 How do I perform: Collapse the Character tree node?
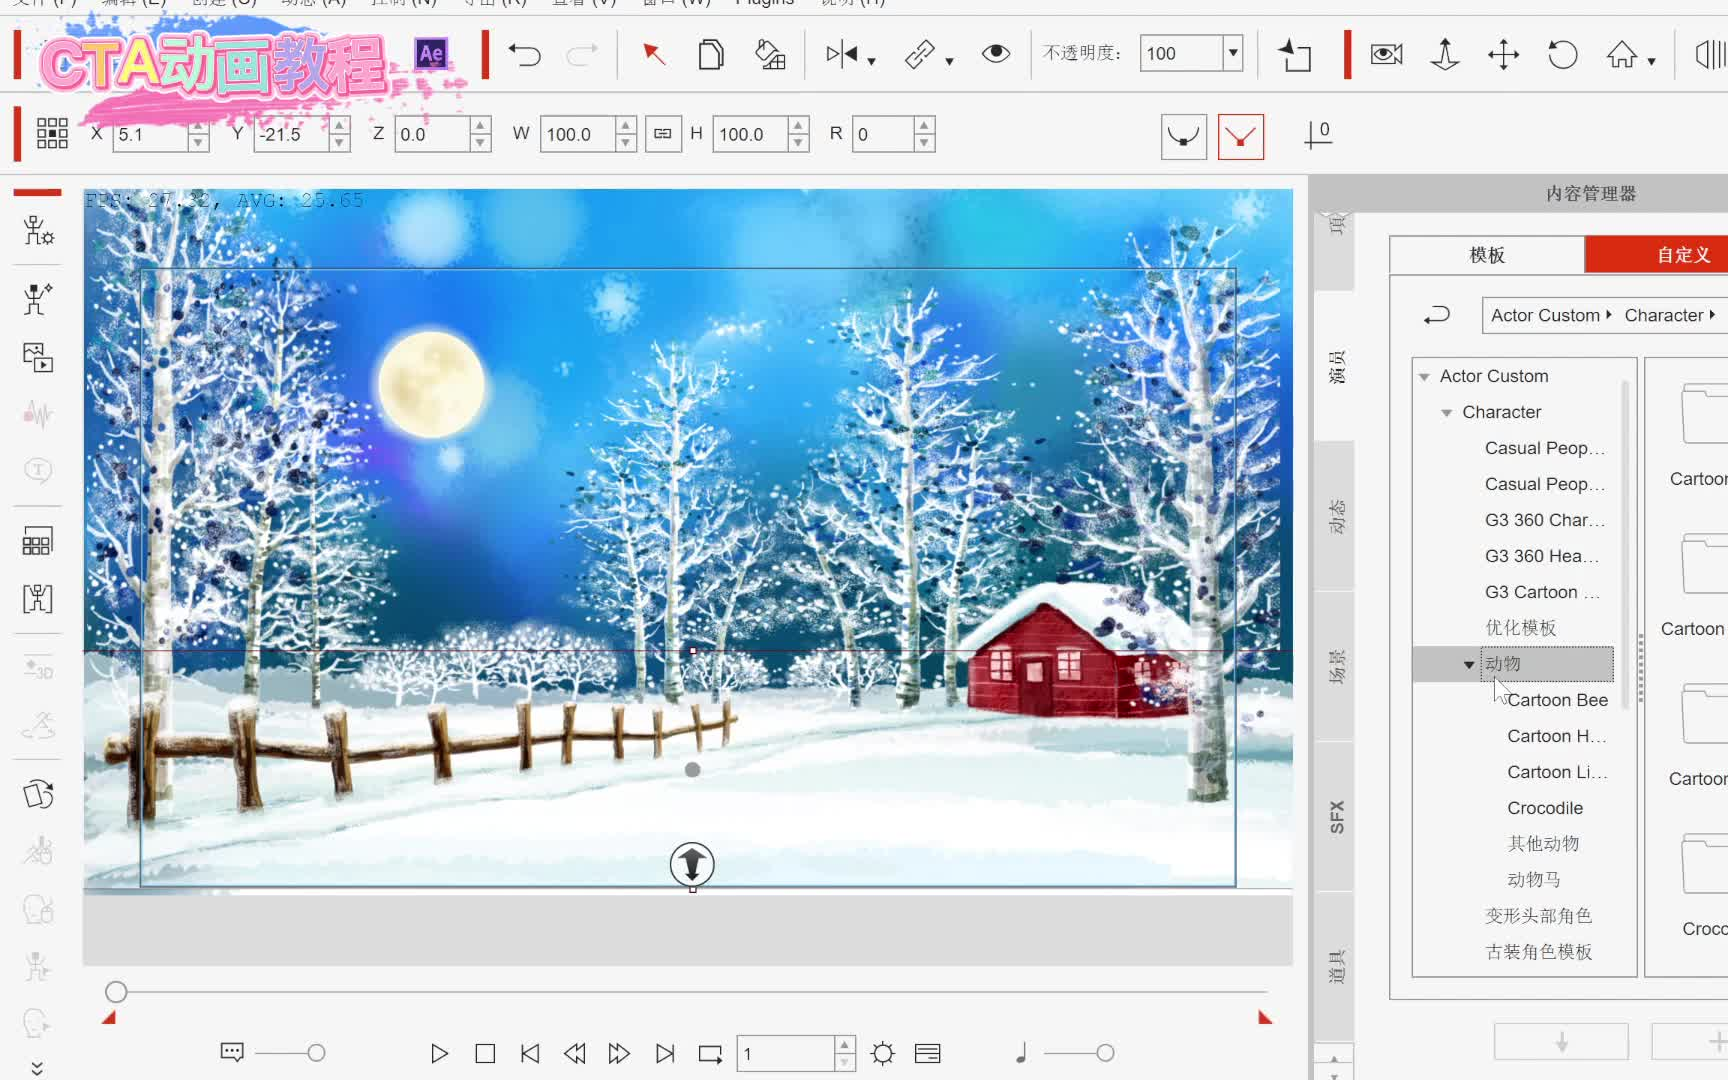1445,412
